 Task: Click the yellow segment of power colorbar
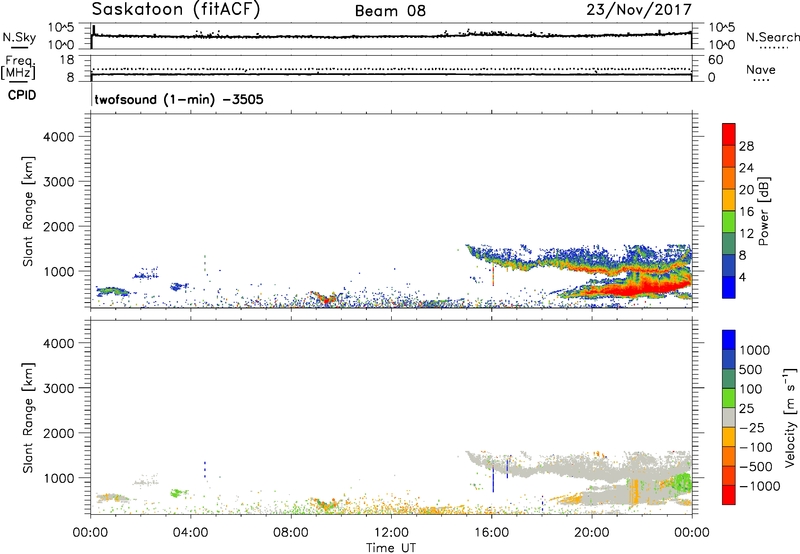[729, 200]
